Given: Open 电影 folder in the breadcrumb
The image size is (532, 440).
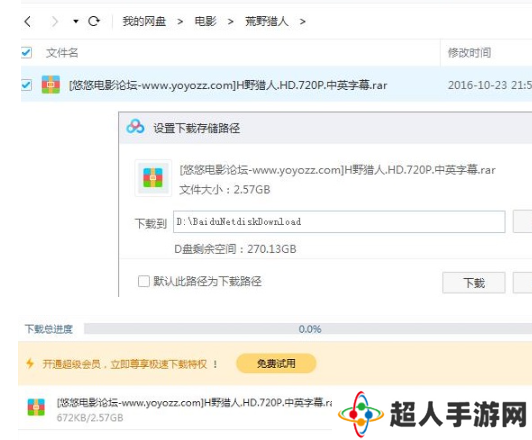Looking at the screenshot, I should coord(205,21).
